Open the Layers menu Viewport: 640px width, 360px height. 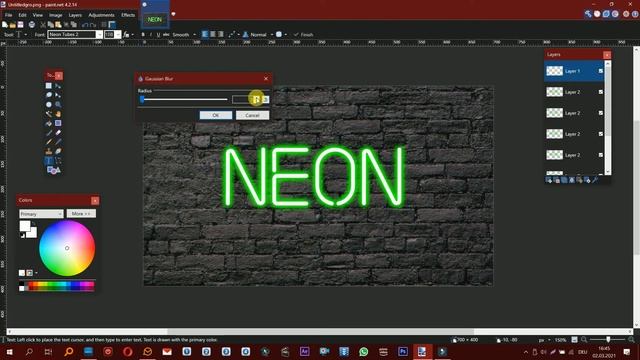(x=75, y=15)
